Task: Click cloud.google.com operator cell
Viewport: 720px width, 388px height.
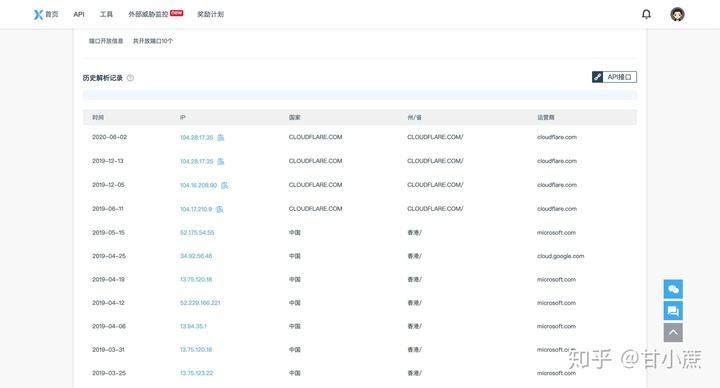Action: [x=561, y=256]
